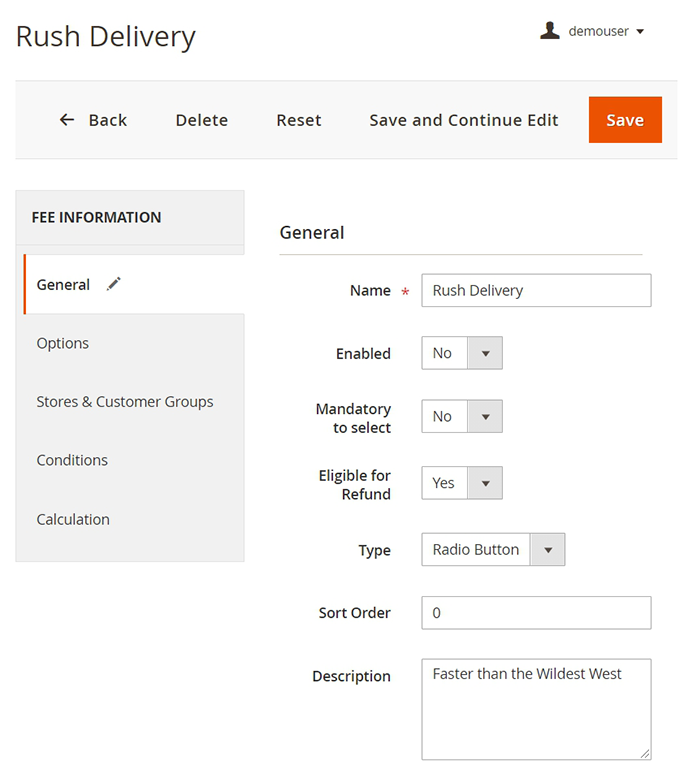
Task: Click the pencil edit icon beside General
Action: 113,285
